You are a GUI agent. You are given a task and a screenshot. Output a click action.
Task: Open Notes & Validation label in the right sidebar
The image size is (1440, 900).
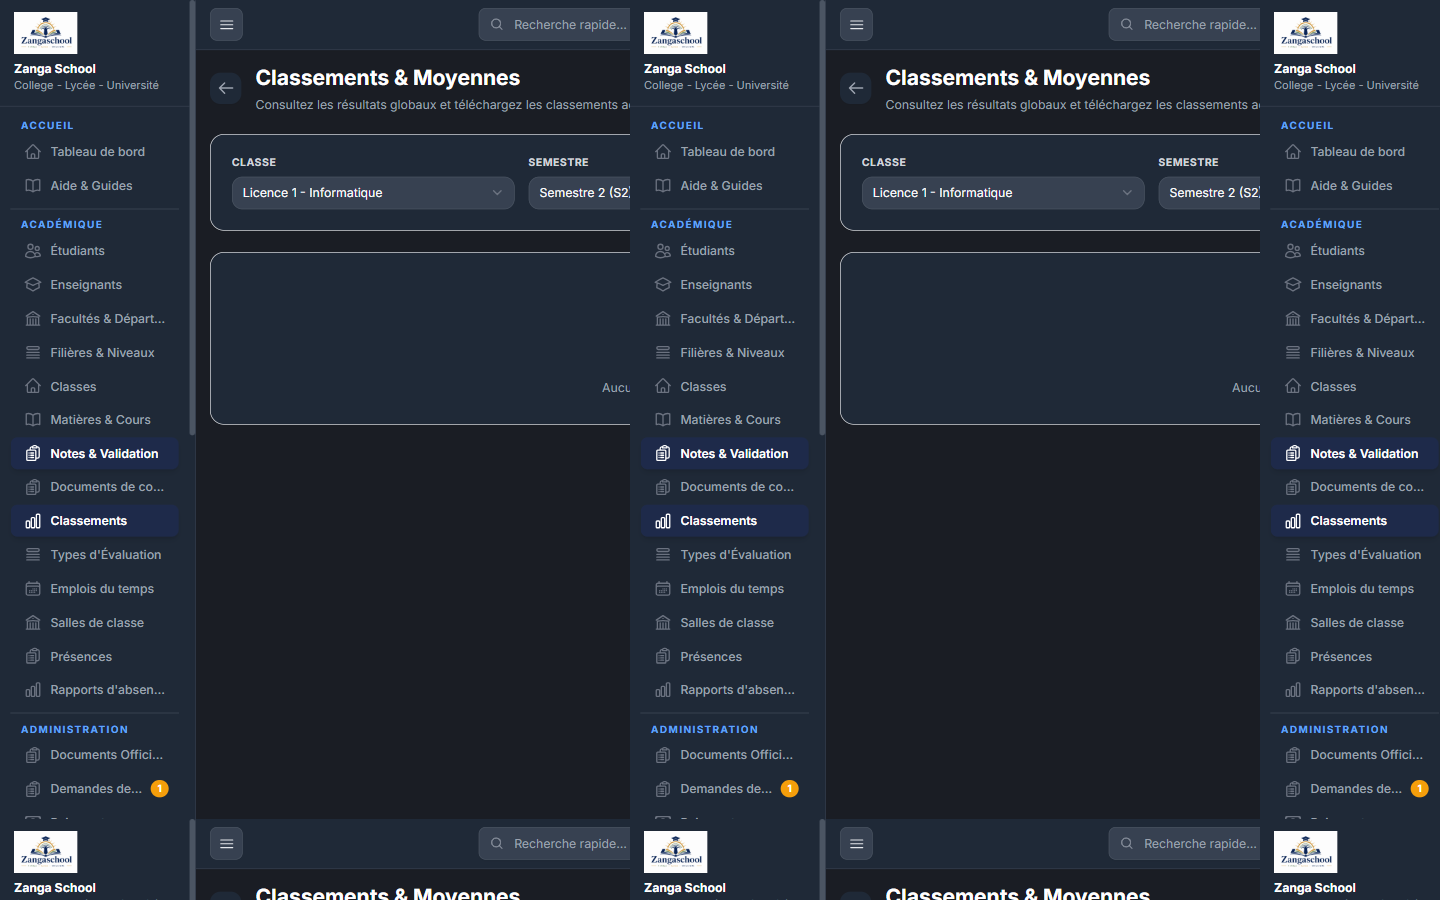[1364, 454]
